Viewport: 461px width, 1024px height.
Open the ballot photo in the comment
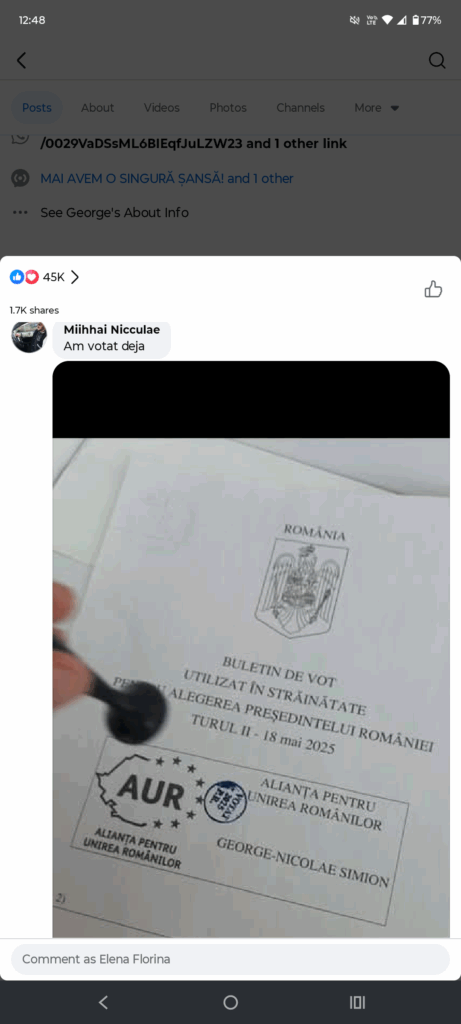click(251, 649)
